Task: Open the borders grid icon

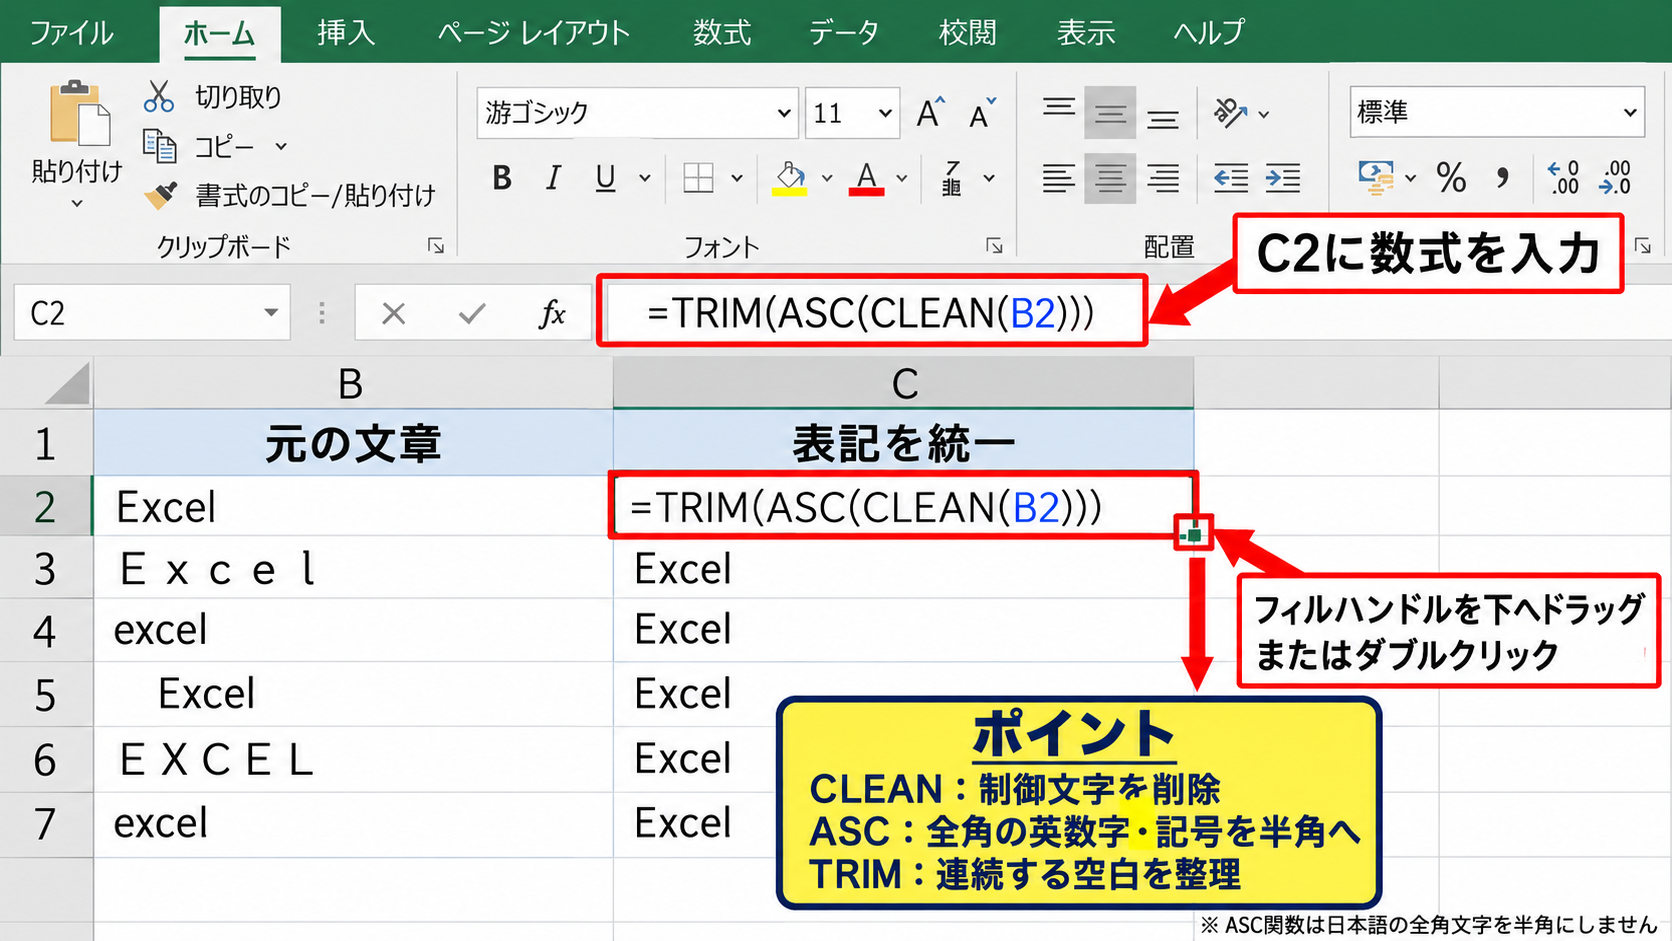Action: [x=698, y=178]
